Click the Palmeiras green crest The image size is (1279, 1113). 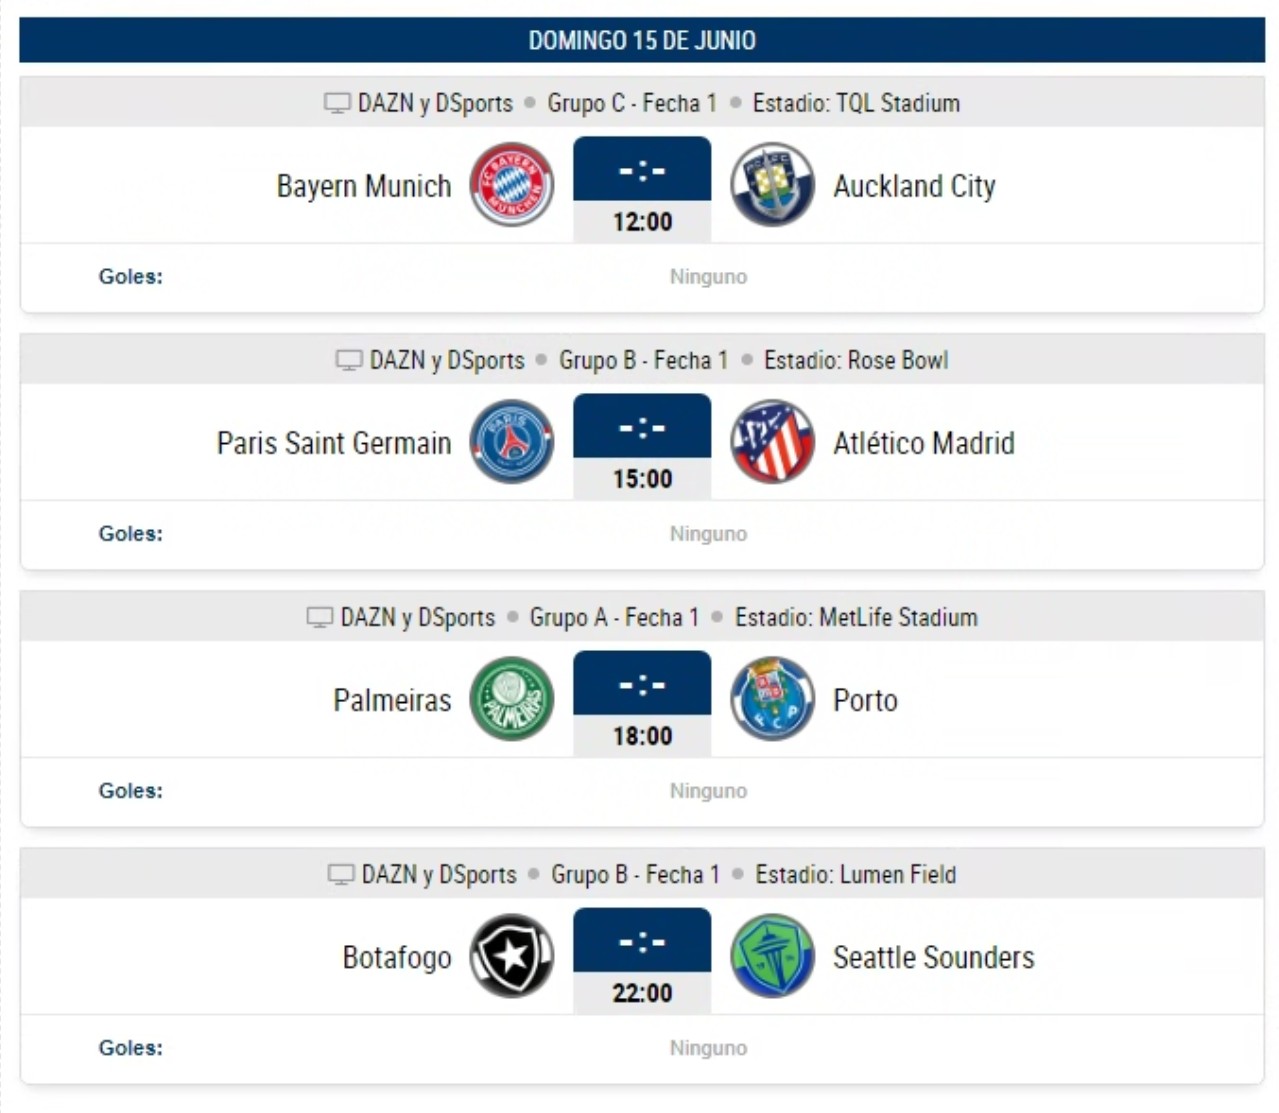point(512,698)
